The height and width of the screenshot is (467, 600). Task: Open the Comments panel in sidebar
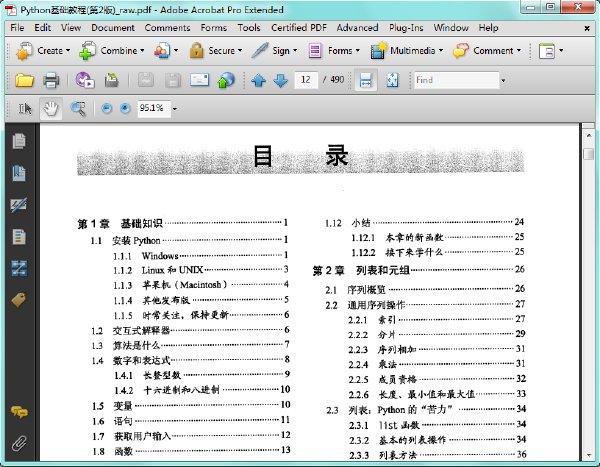[x=19, y=412]
